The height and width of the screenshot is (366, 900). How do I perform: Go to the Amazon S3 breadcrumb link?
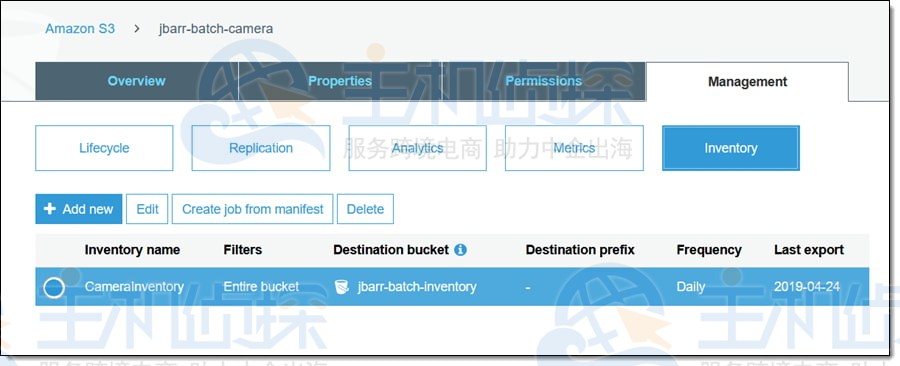coord(80,28)
